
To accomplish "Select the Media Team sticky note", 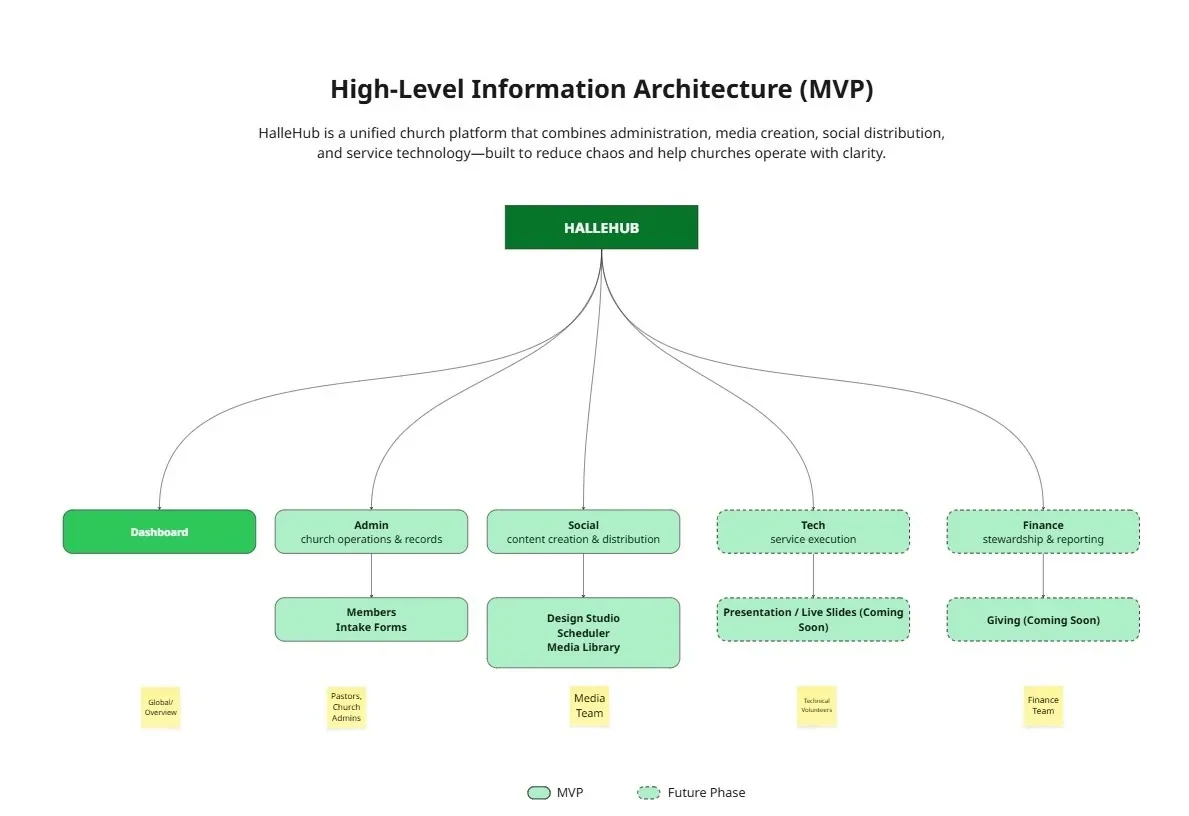I will 589,706.
